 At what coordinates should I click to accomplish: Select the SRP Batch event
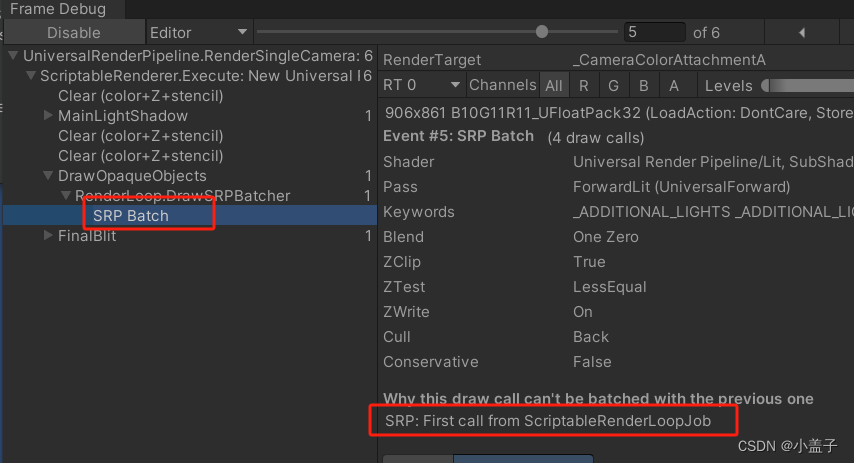(130, 216)
